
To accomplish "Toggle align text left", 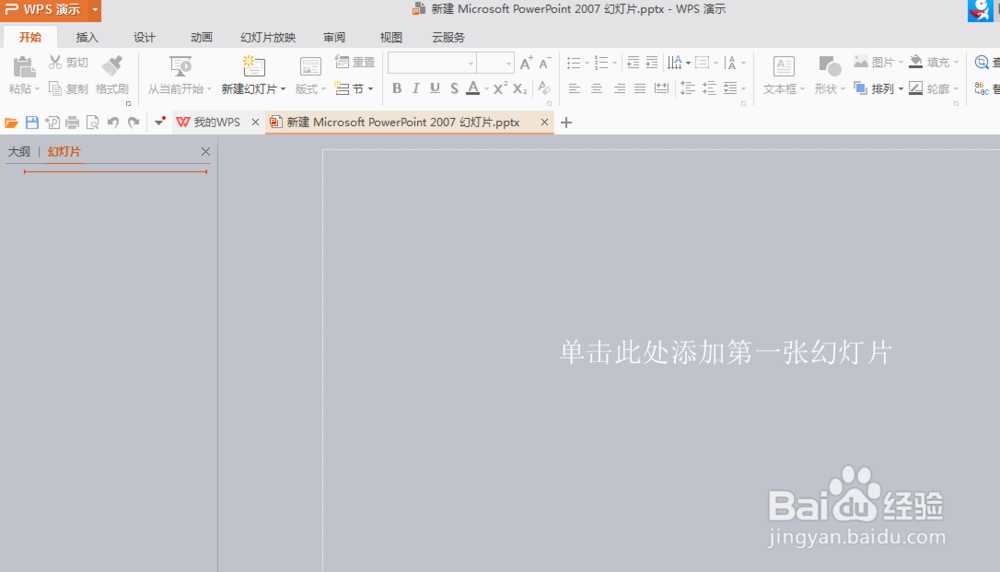I will coord(574,88).
